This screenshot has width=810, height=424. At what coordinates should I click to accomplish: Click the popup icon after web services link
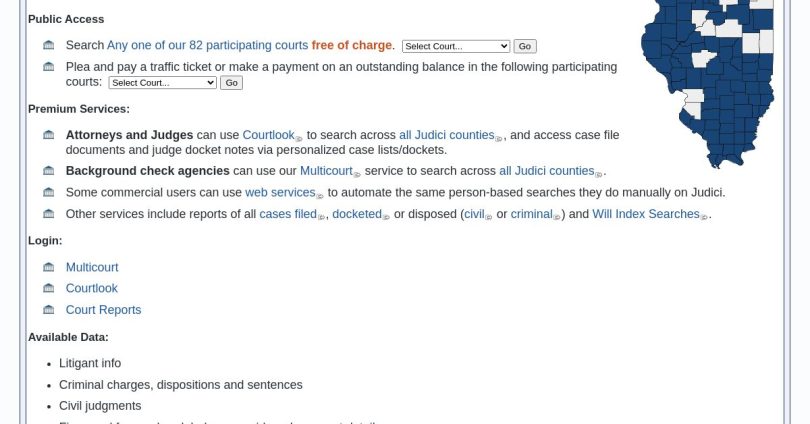pos(320,196)
